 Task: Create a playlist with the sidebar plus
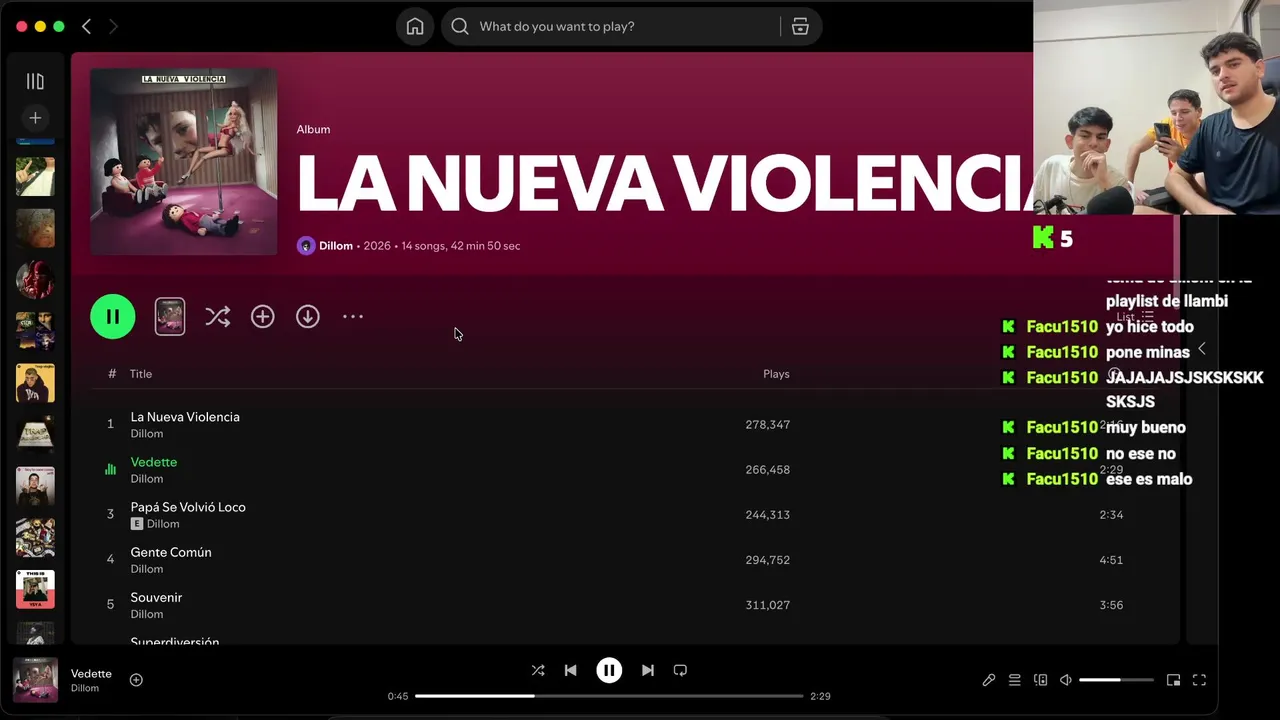35,118
